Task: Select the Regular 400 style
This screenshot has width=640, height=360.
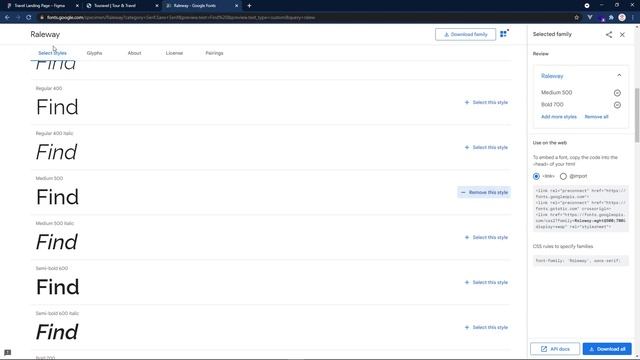Action: pos(486,102)
